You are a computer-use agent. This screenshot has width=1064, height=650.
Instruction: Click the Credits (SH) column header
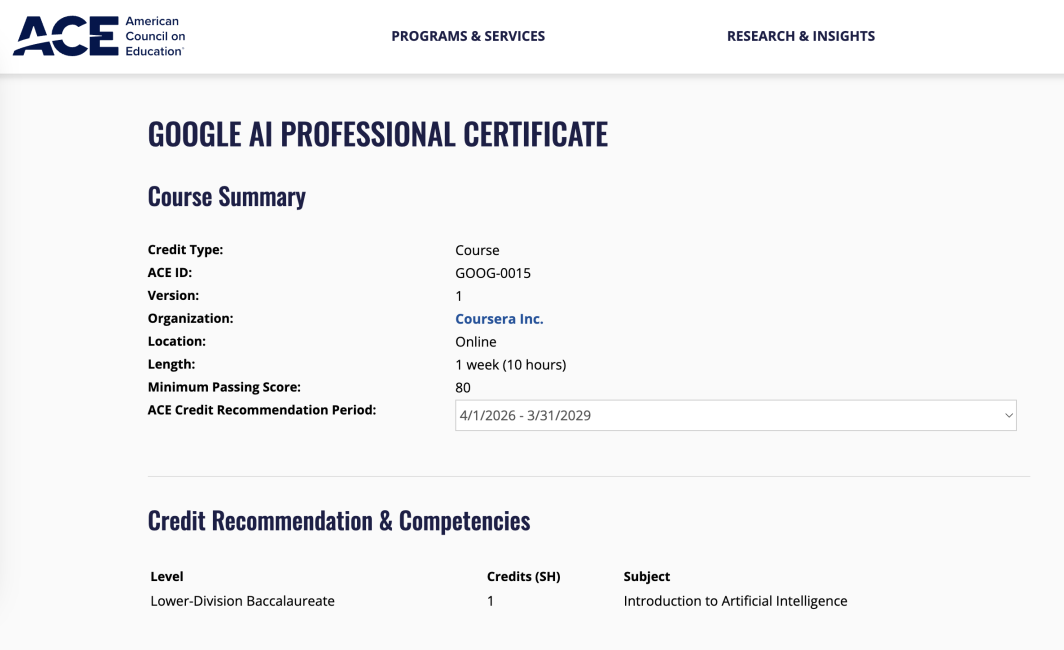point(524,577)
